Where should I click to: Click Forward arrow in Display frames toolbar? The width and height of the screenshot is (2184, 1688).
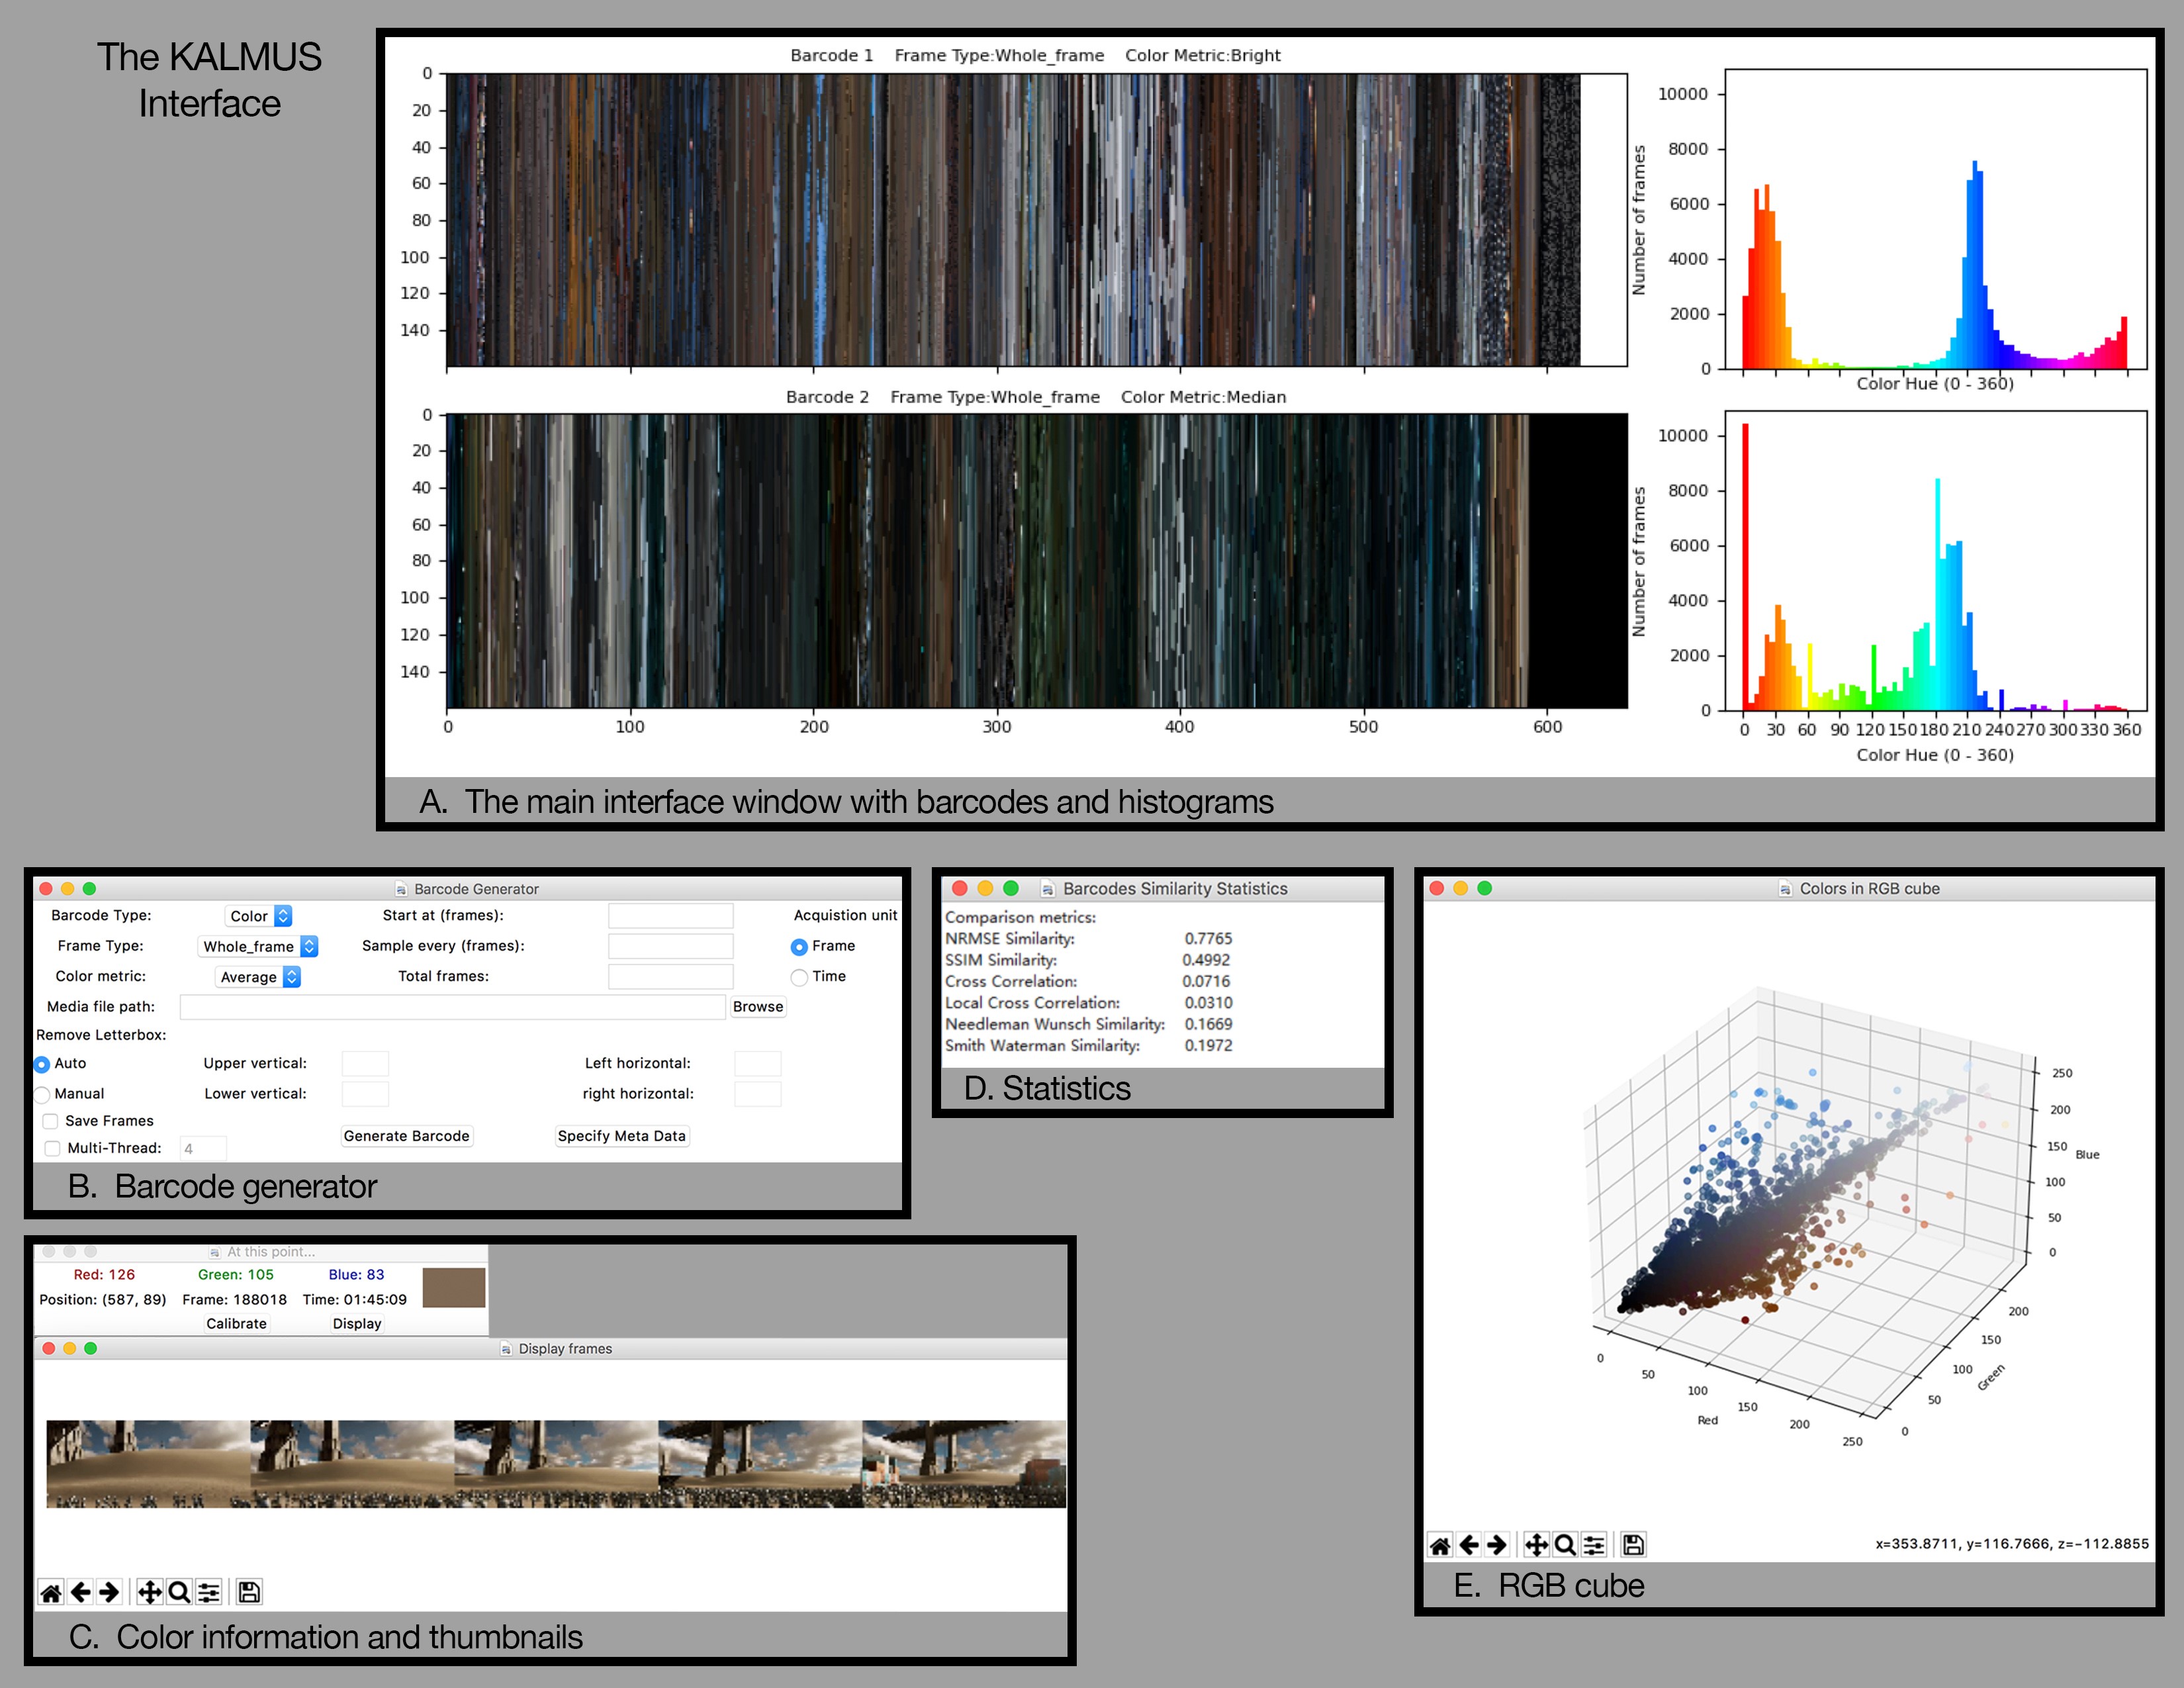click(x=110, y=1592)
